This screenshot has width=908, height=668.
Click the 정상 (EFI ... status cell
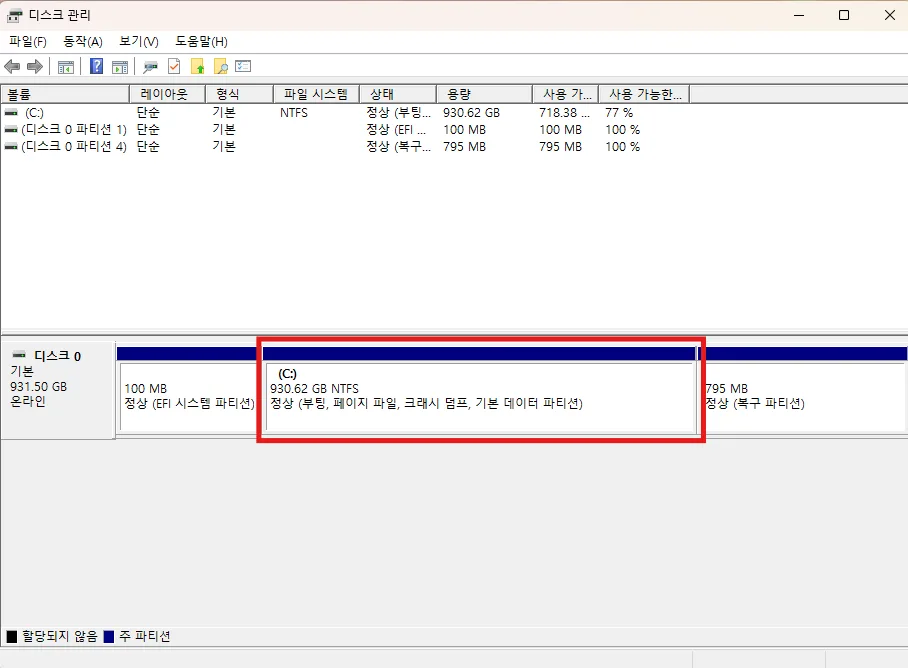tap(396, 130)
